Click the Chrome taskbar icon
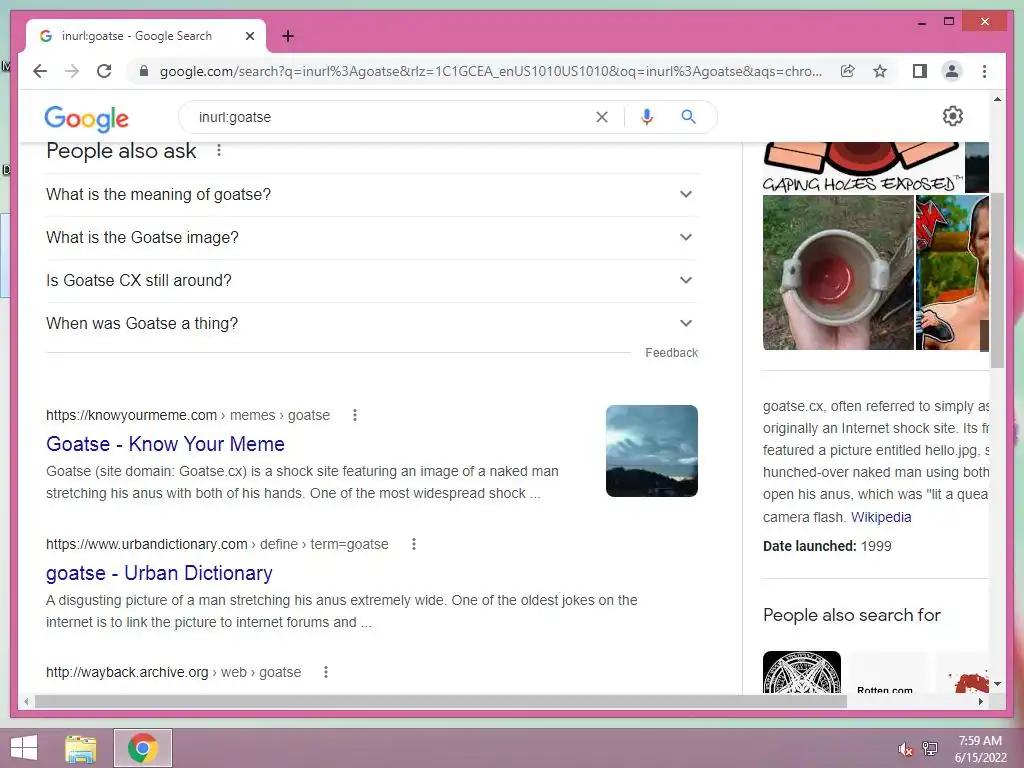1024x768 pixels. tap(143, 748)
